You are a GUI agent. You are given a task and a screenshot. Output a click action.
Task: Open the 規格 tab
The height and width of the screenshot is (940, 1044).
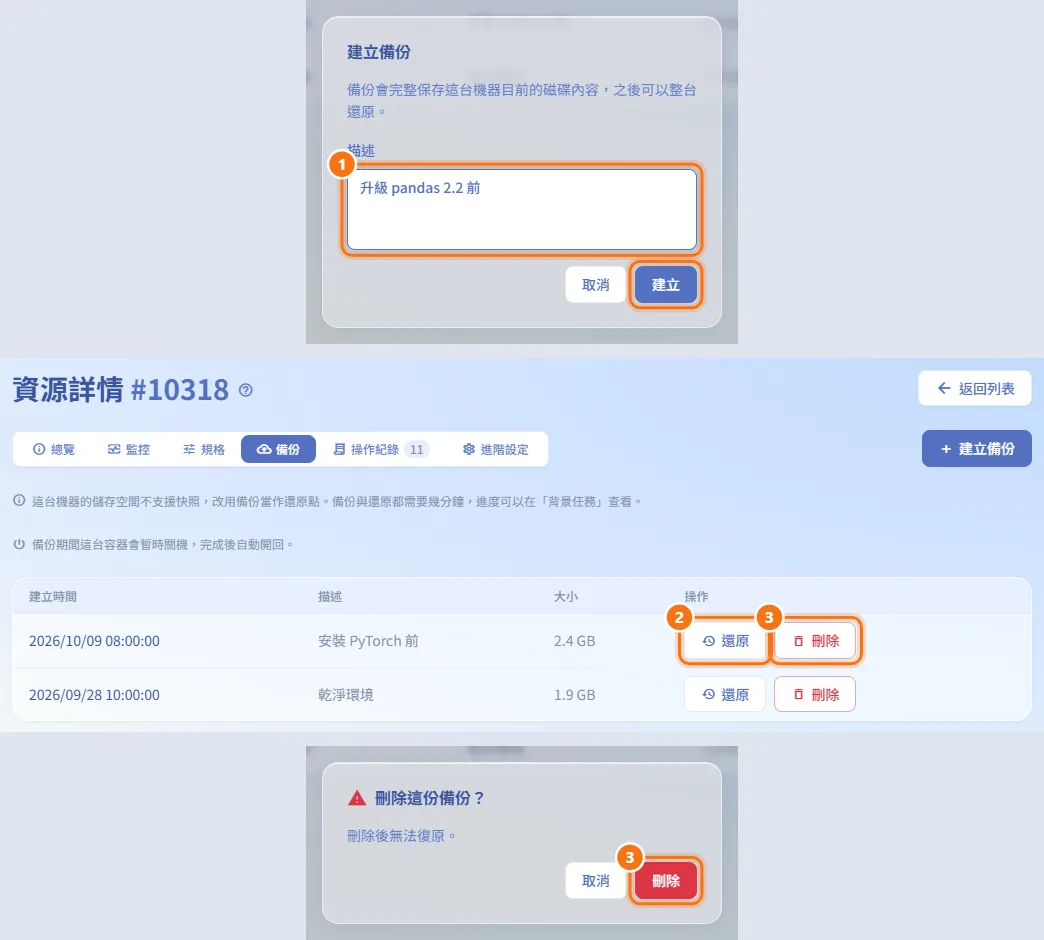(x=204, y=449)
